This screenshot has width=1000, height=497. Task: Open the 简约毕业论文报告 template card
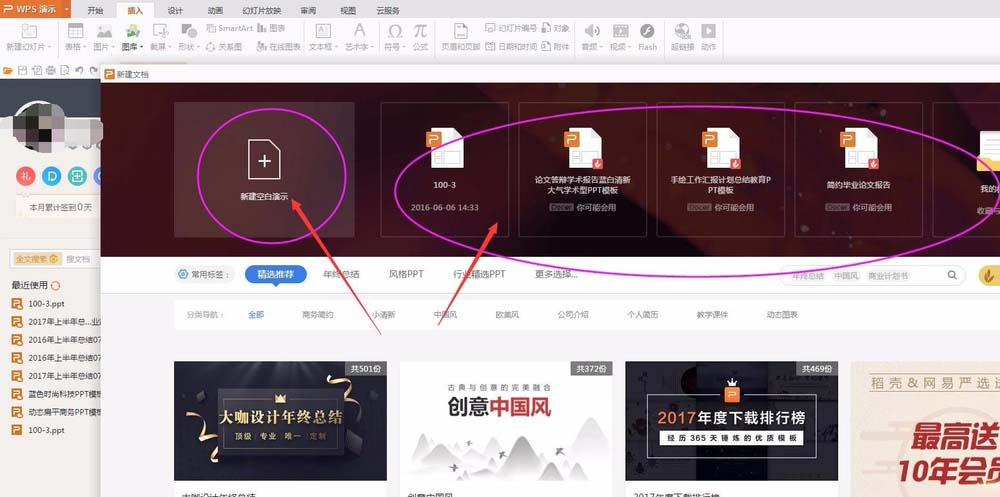(858, 169)
